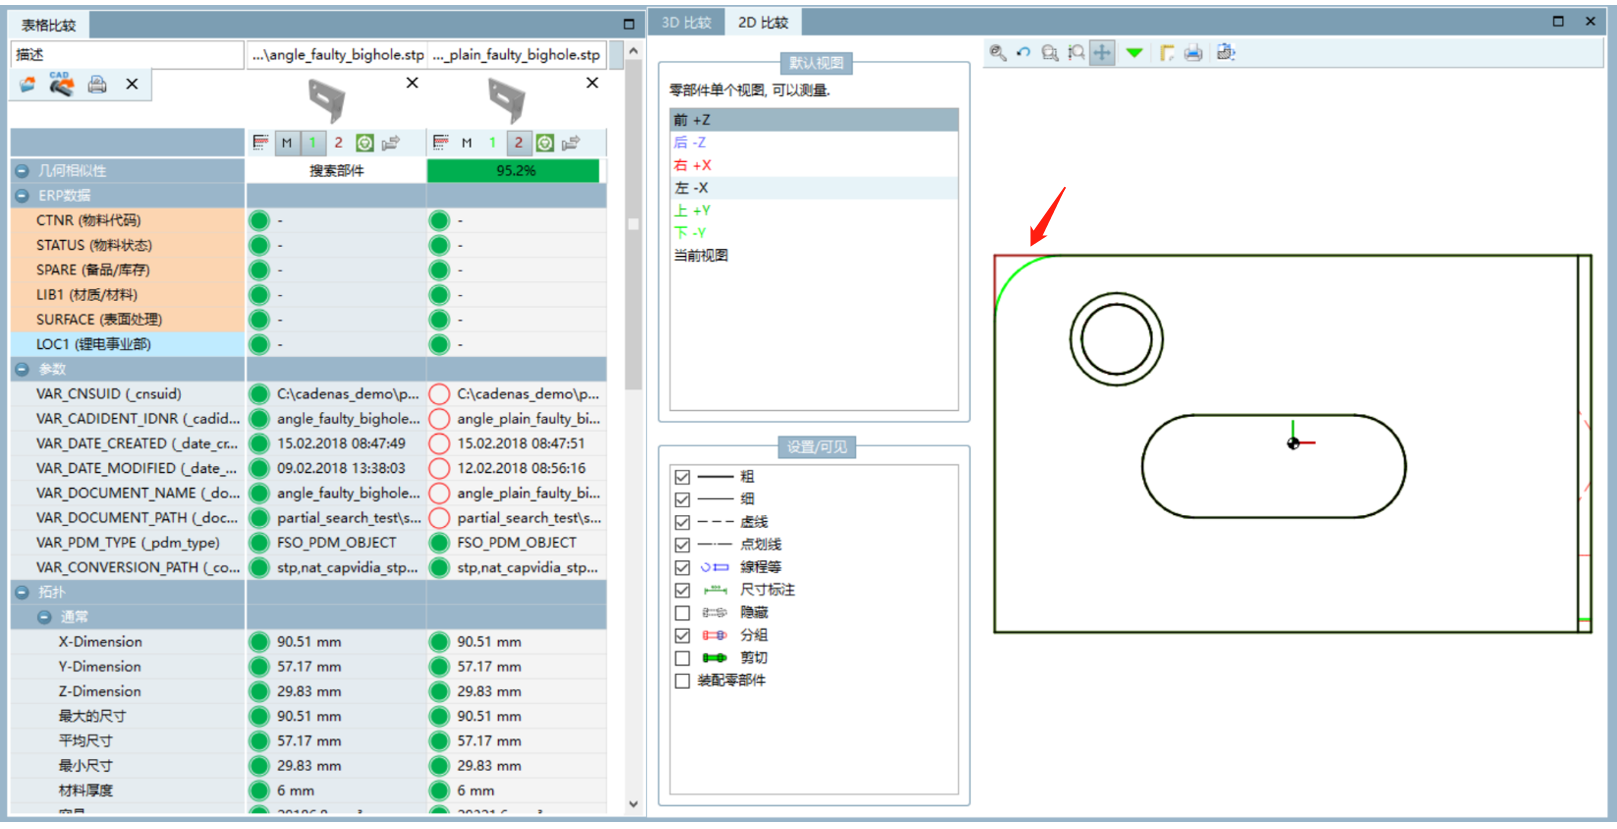
Task: Click the table scrollbar up arrow
Action: pos(633,51)
